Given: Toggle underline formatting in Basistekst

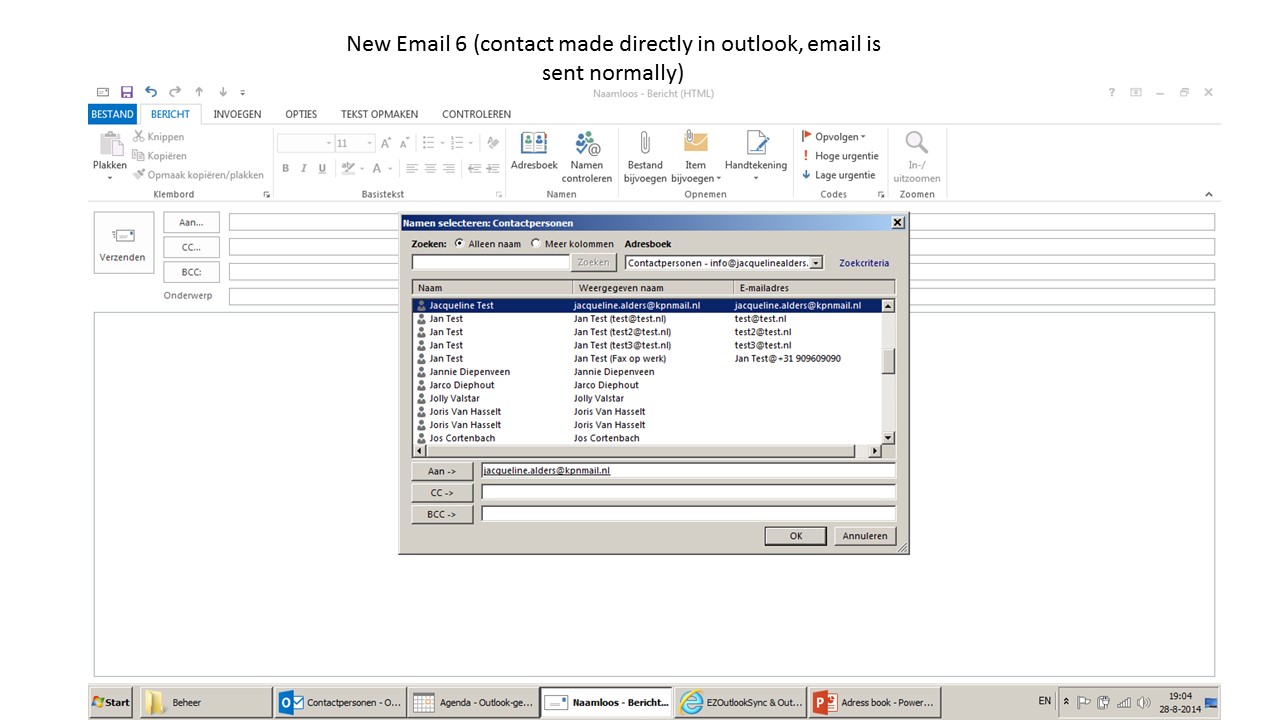Looking at the screenshot, I should point(322,169).
